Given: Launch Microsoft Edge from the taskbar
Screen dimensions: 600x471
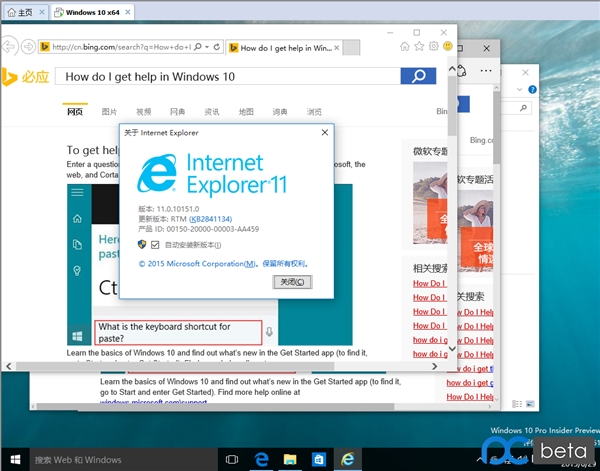Looking at the screenshot, I should pyautogui.click(x=262, y=460).
